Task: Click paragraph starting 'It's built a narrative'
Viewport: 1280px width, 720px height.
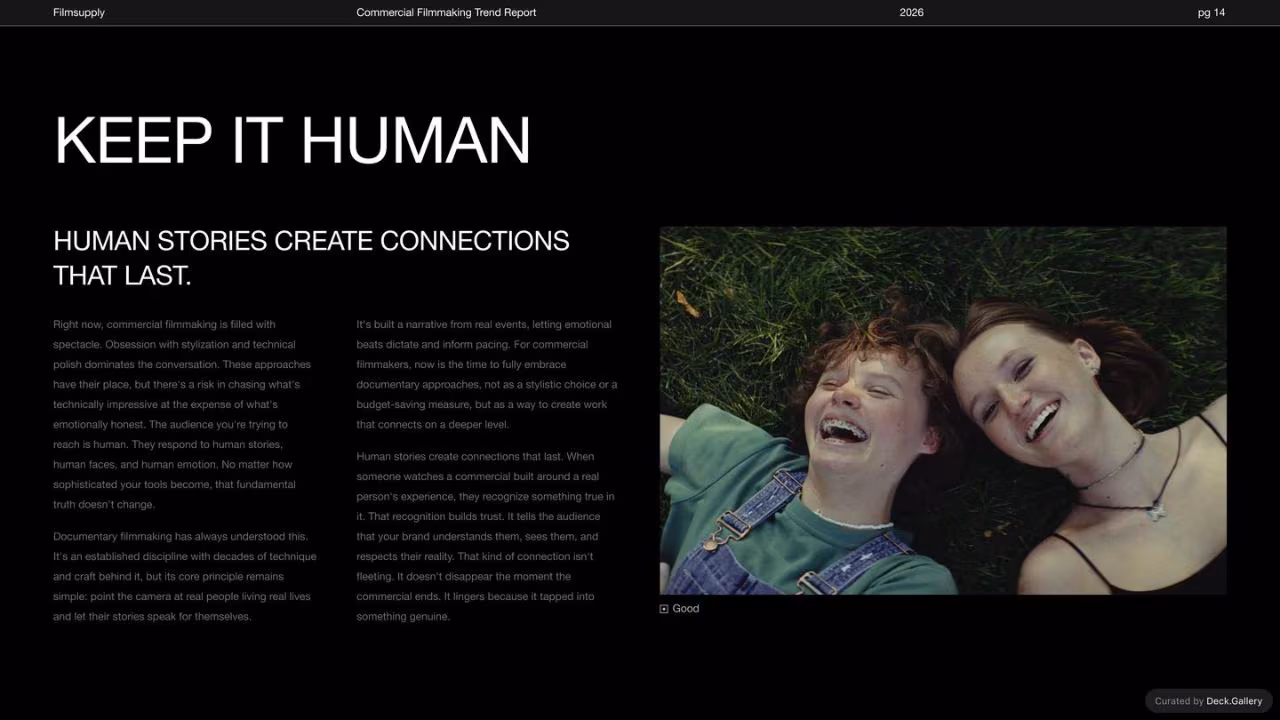Action: [487, 374]
